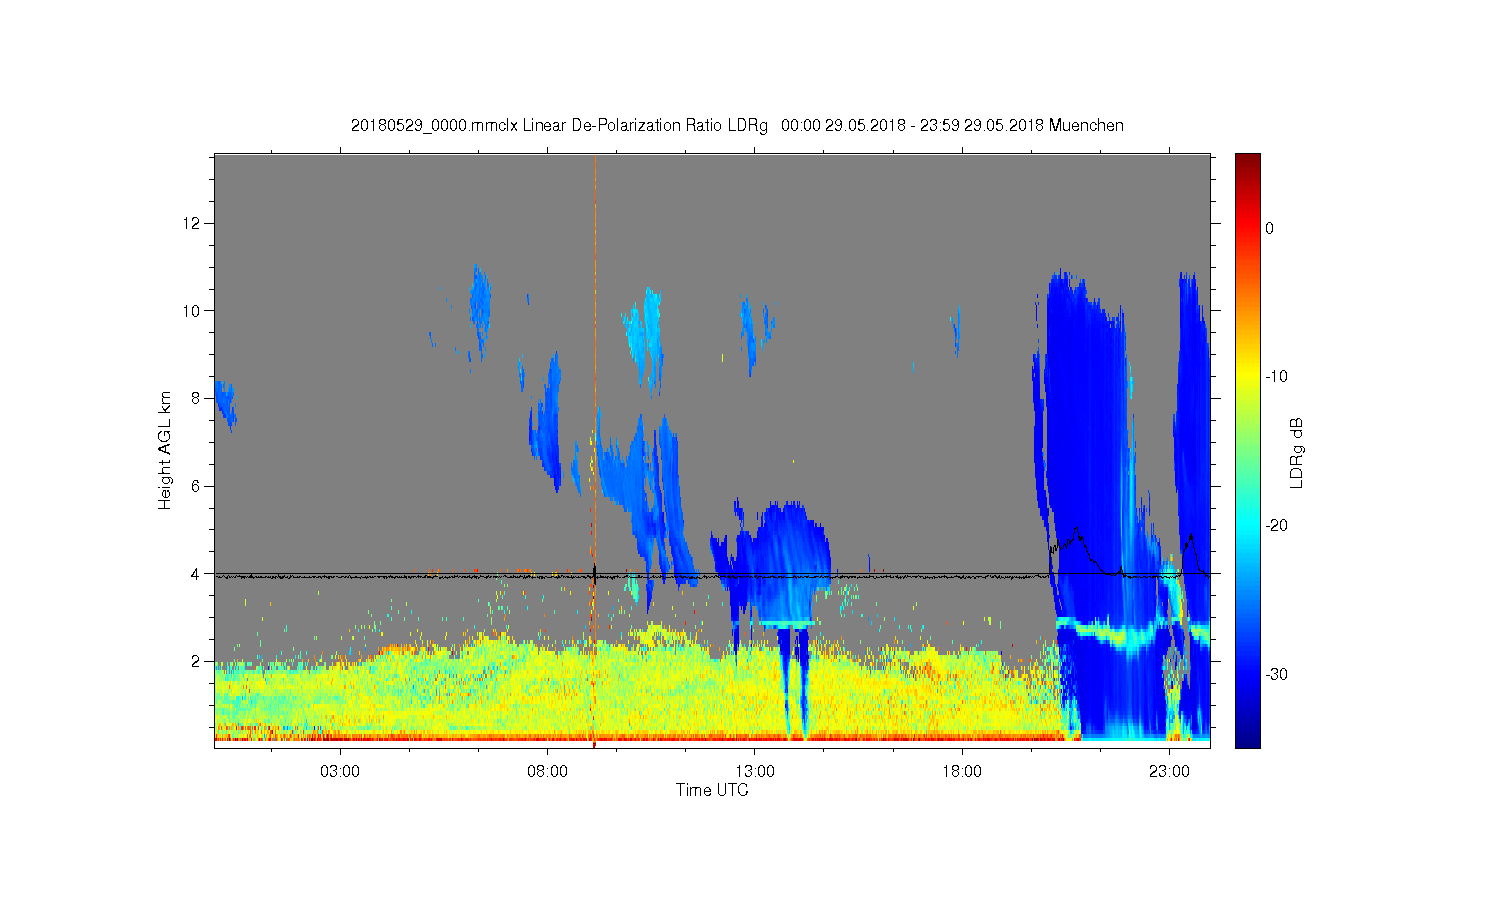Click the colorbar value label -30
Image resolution: width=1500 pixels, height=900 pixels.
[x=1275, y=674]
